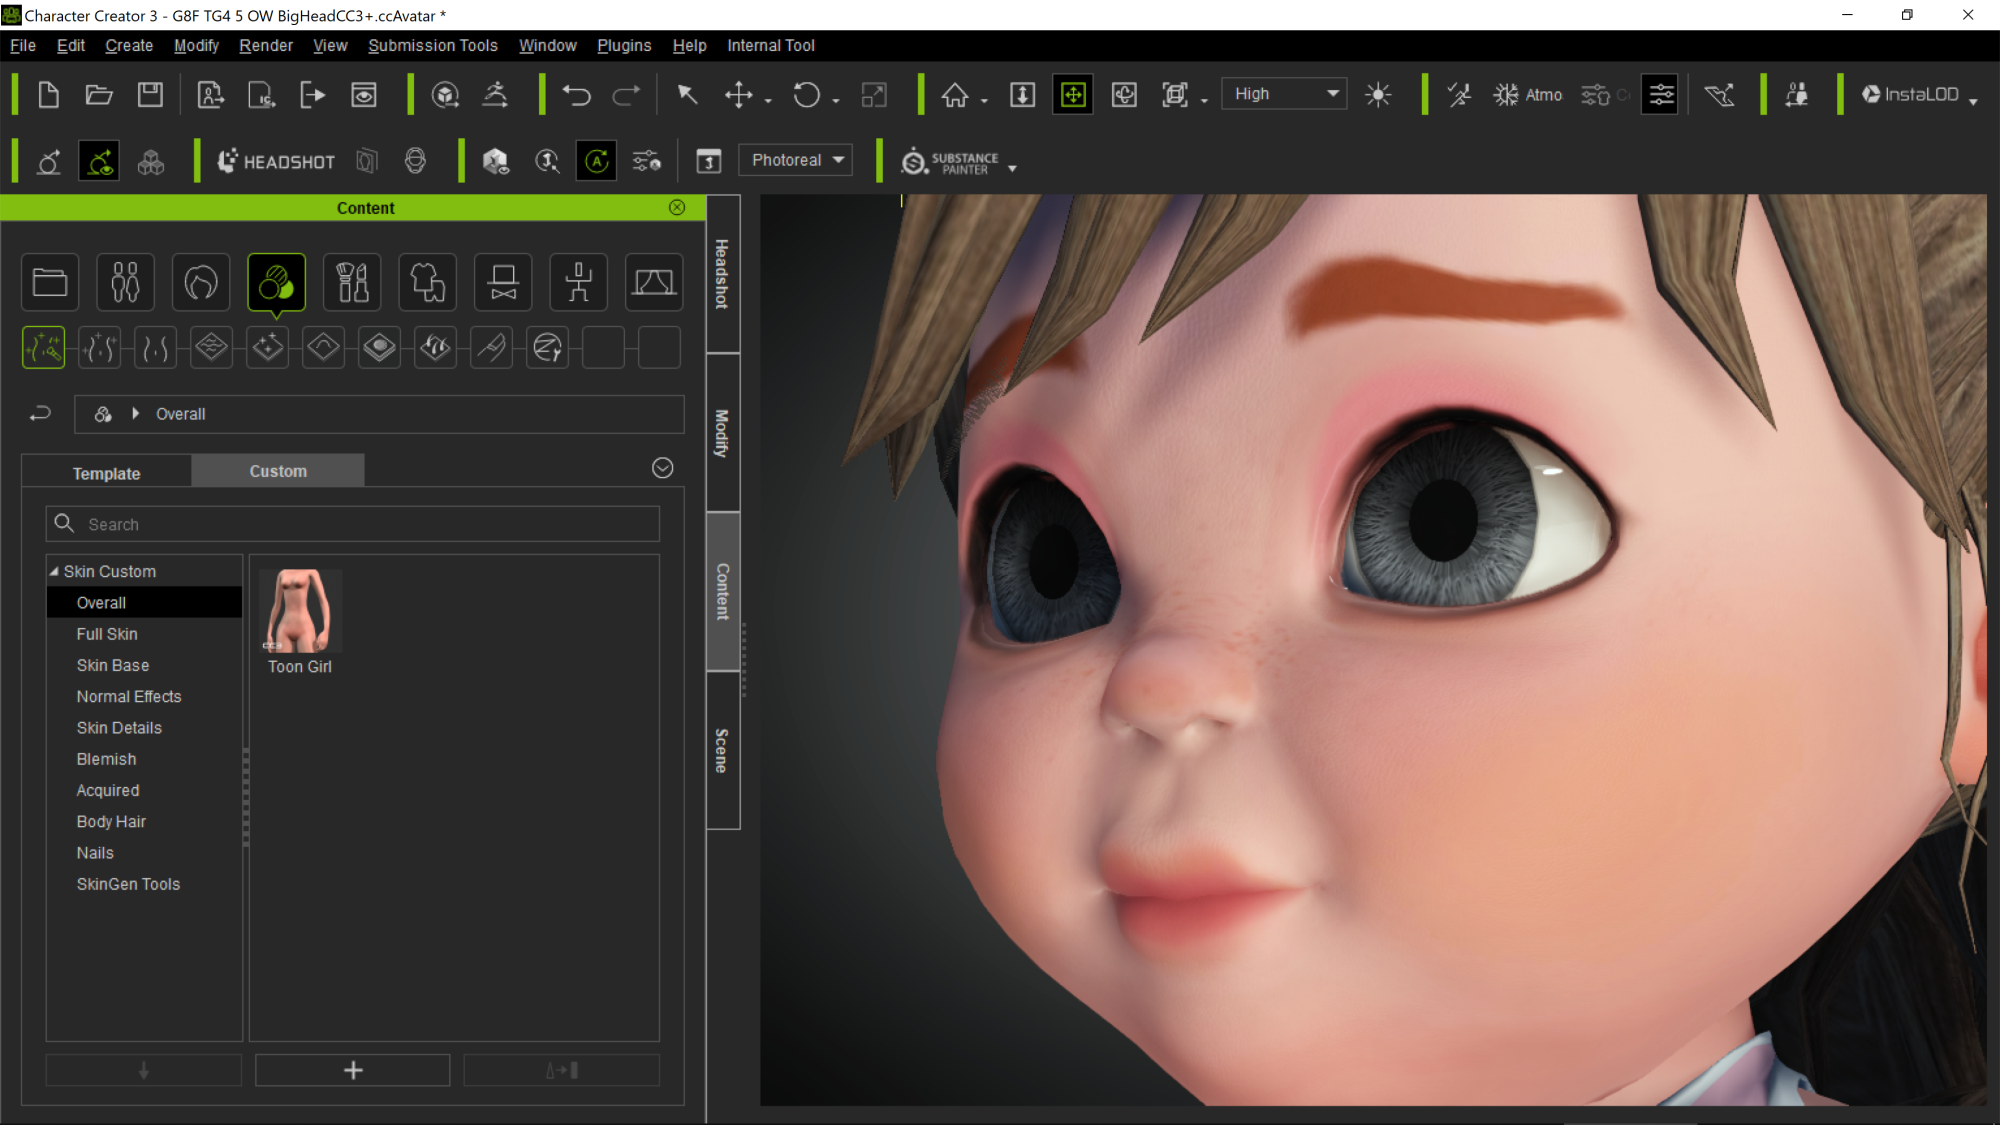The image size is (2000, 1125).
Task: Click the InstaLOD button
Action: (x=1910, y=95)
